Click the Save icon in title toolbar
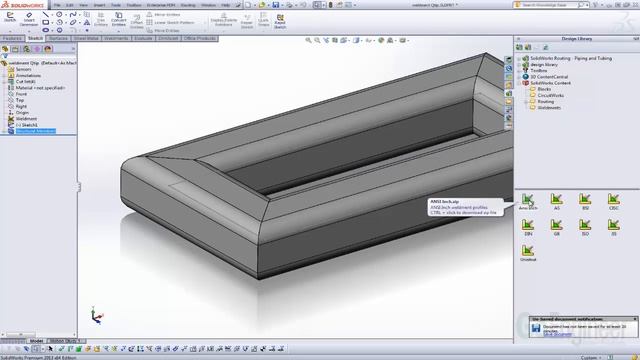The height and width of the screenshot is (360, 640). [x=276, y=5]
